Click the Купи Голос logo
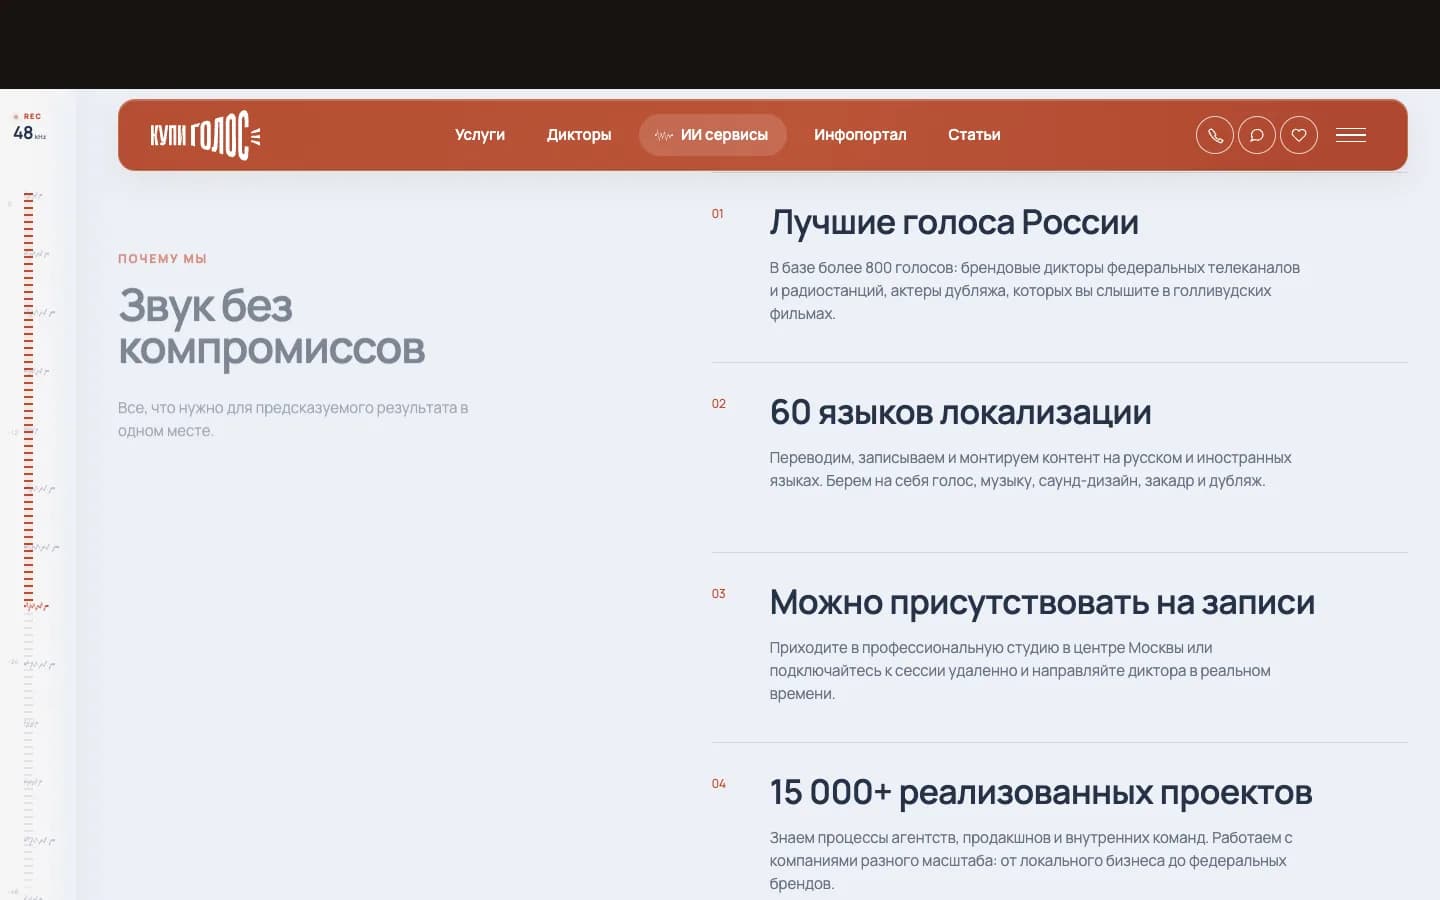This screenshot has width=1440, height=900. 205,135
